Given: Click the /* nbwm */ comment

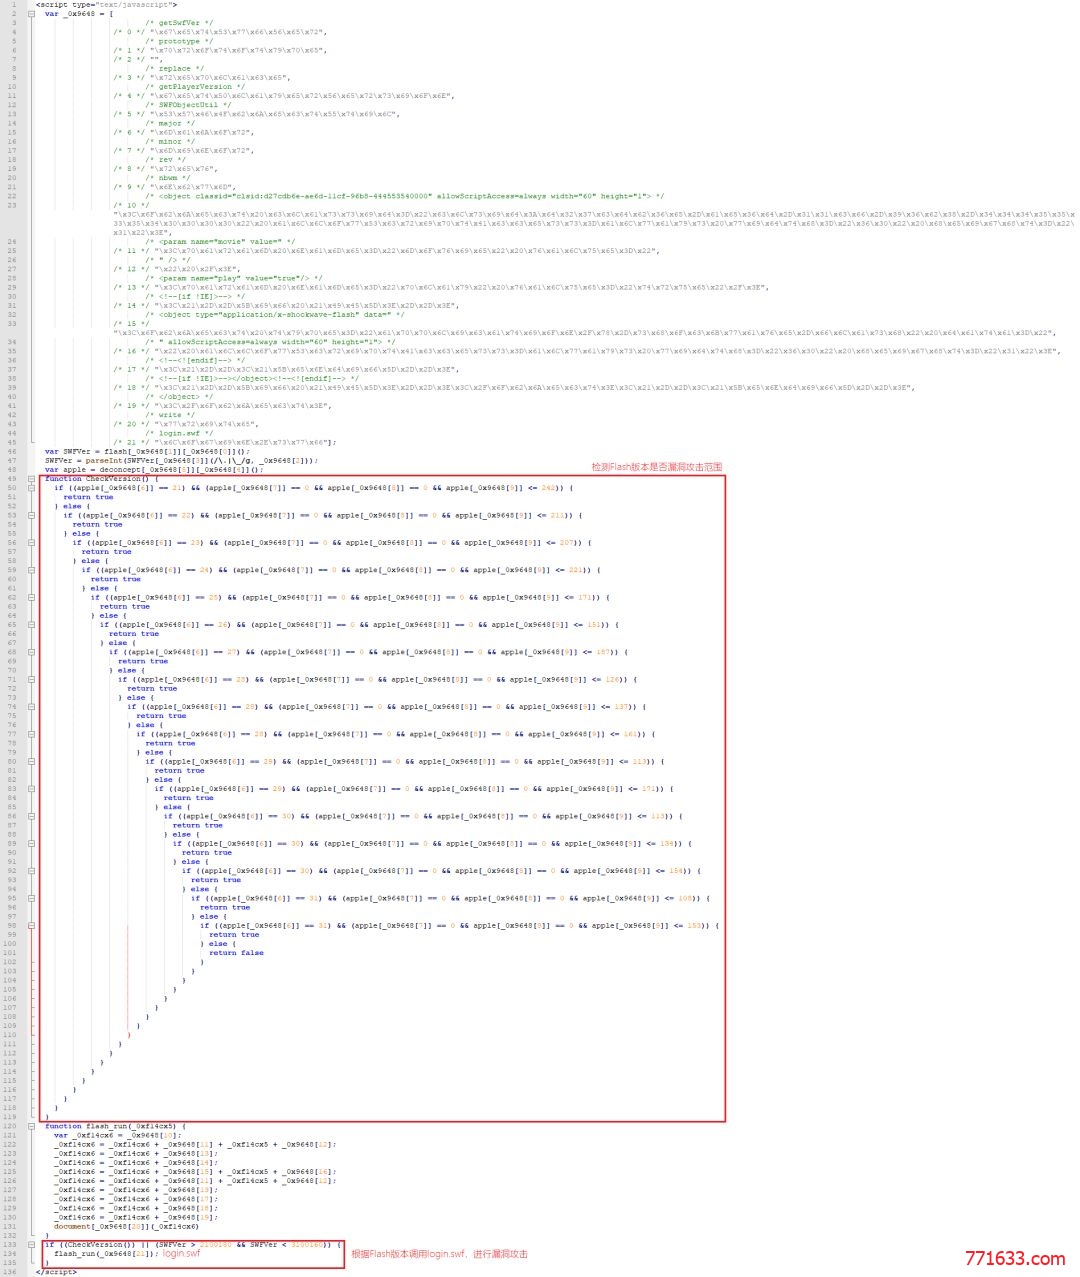Looking at the screenshot, I should 168,178.
